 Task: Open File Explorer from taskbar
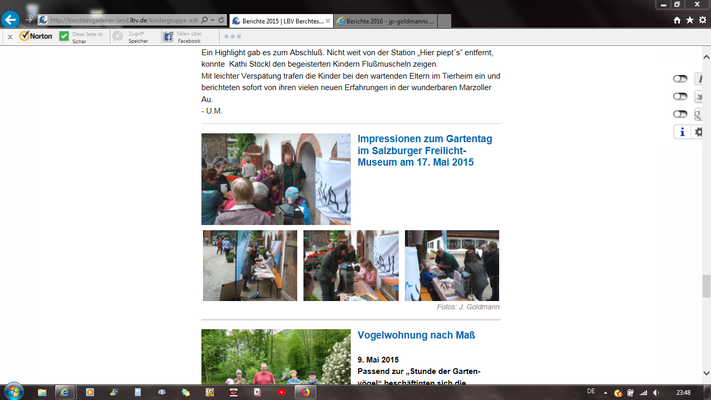click(x=42, y=392)
